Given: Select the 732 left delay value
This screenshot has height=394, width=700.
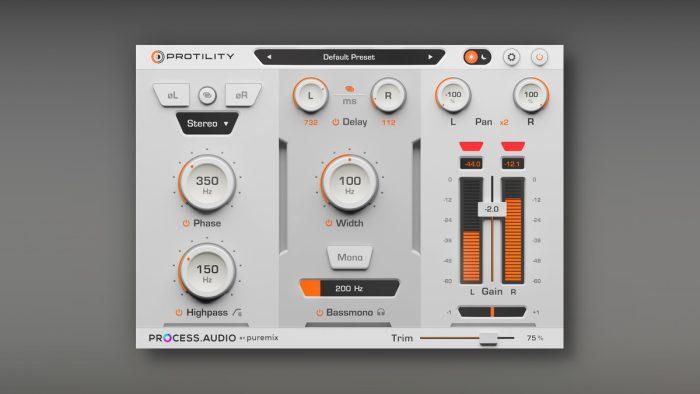Looking at the screenshot, I should [x=311, y=122].
